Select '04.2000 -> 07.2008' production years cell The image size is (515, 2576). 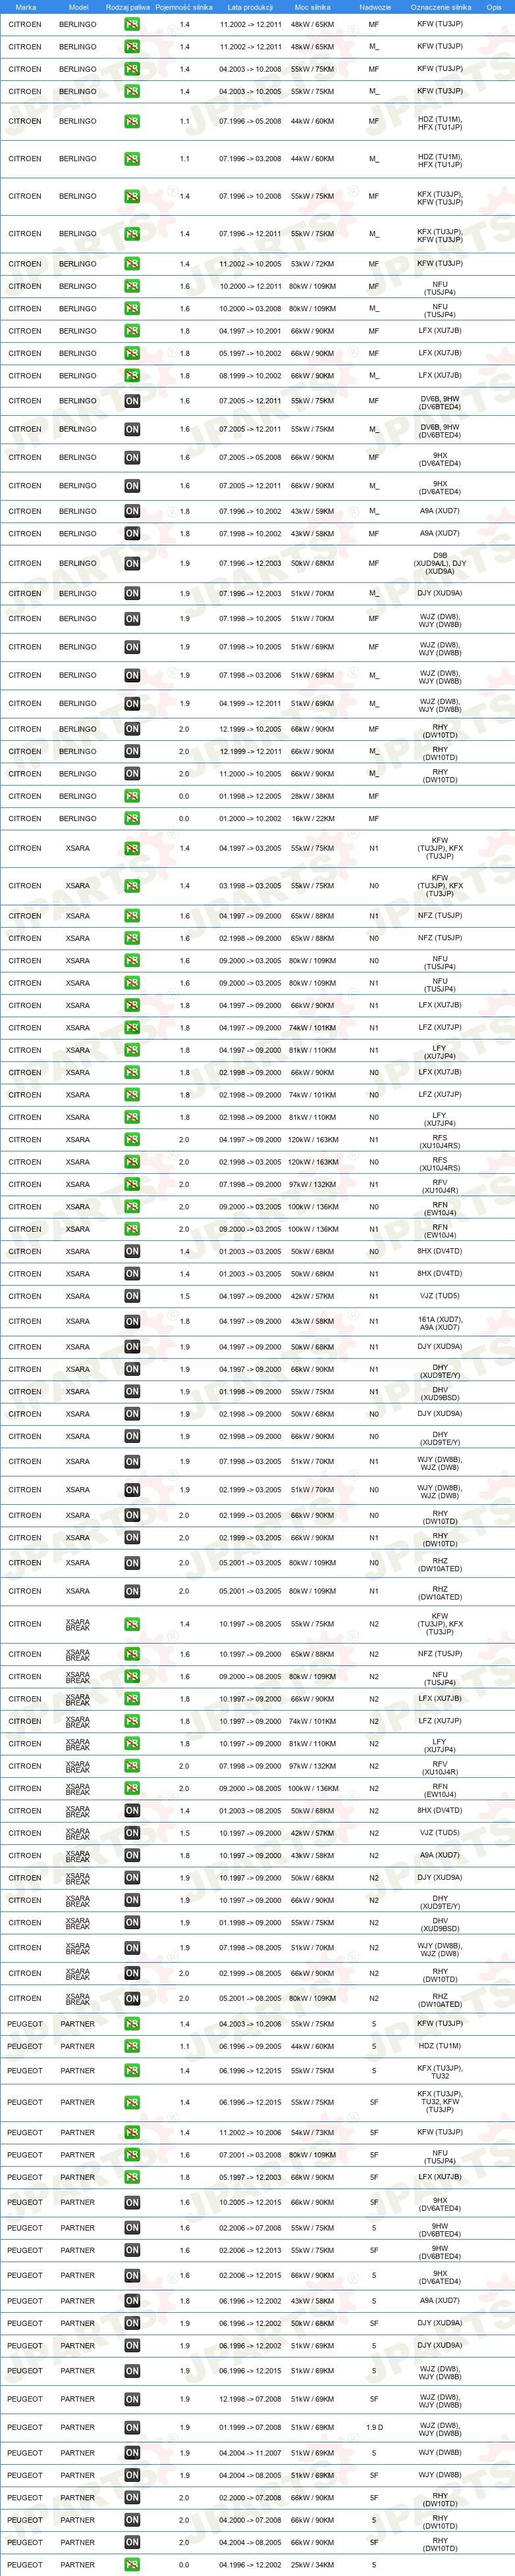[x=250, y=2521]
